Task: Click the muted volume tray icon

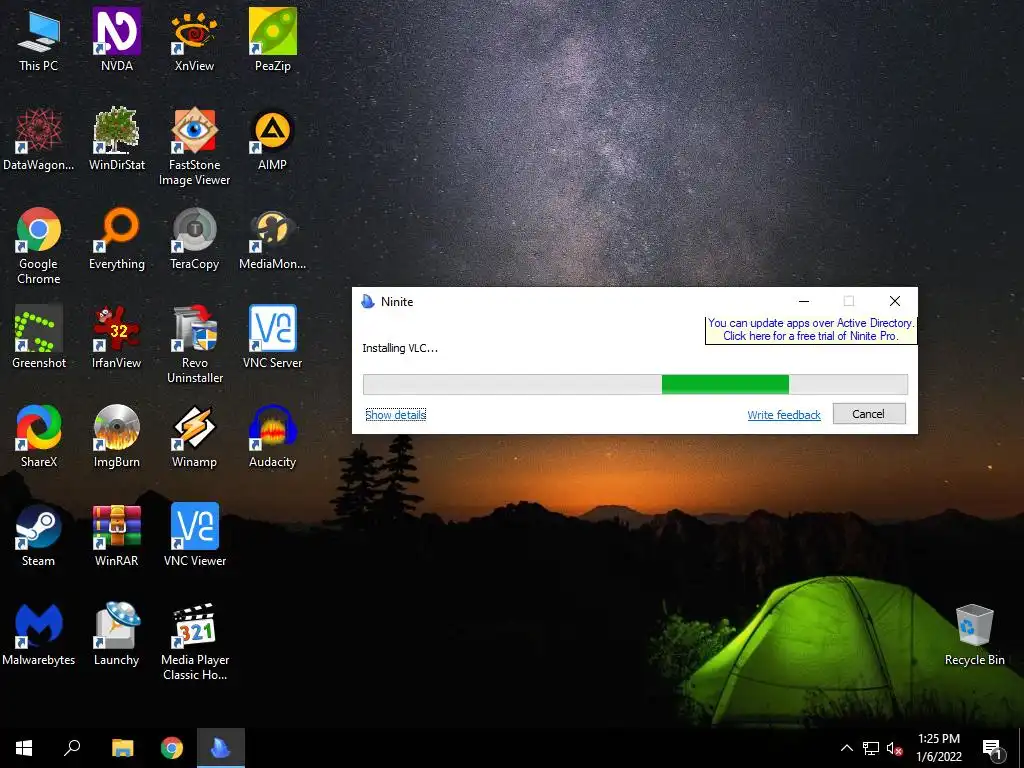Action: [894, 748]
